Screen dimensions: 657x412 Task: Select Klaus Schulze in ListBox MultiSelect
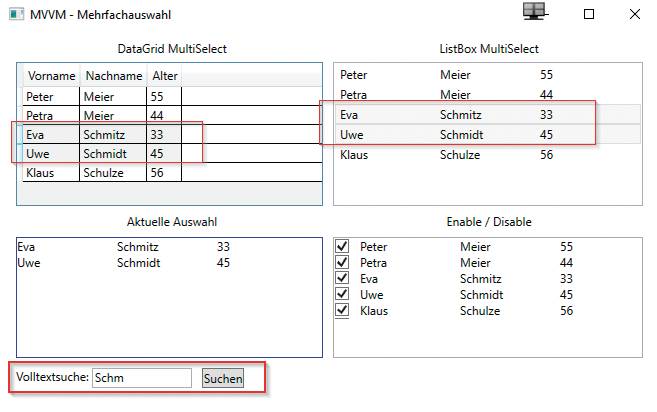[488, 155]
